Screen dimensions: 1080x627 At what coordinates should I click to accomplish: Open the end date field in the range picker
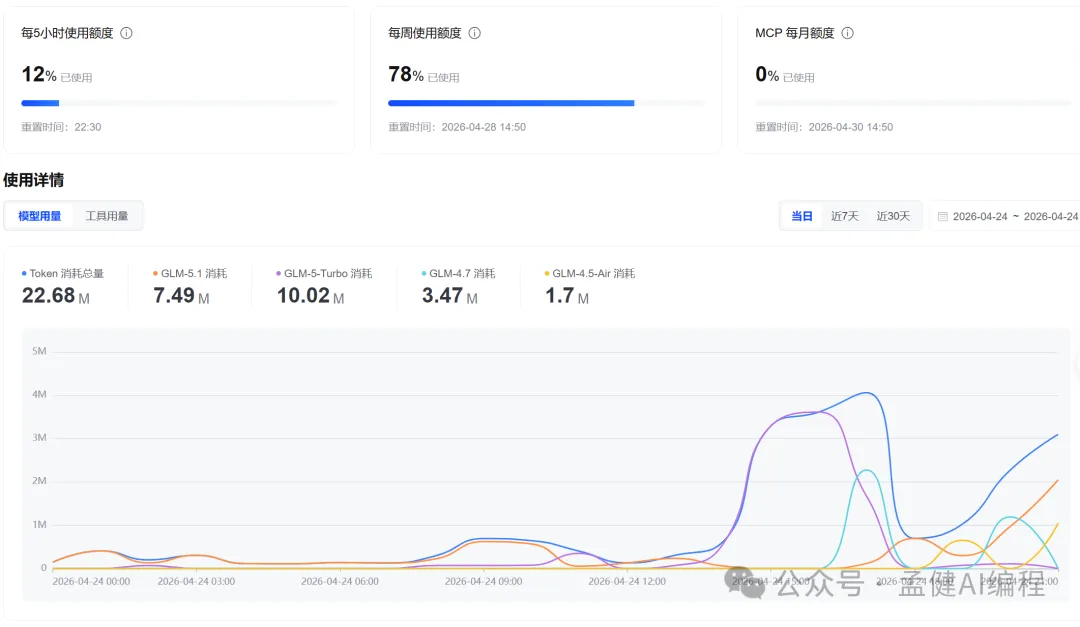1051,216
